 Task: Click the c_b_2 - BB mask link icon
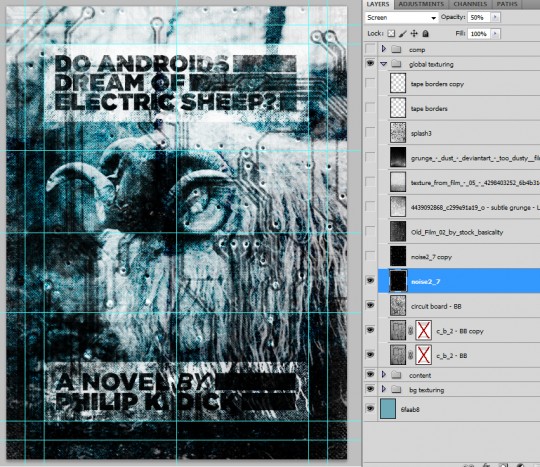[411, 355]
